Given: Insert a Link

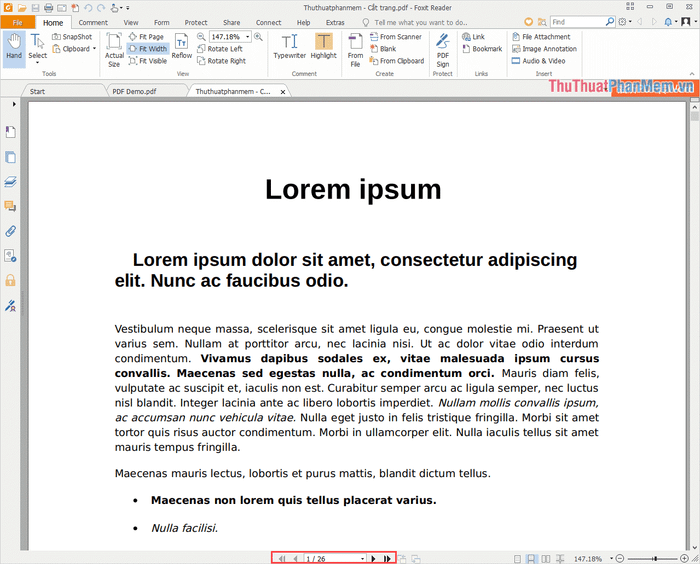Looking at the screenshot, I should [x=474, y=37].
